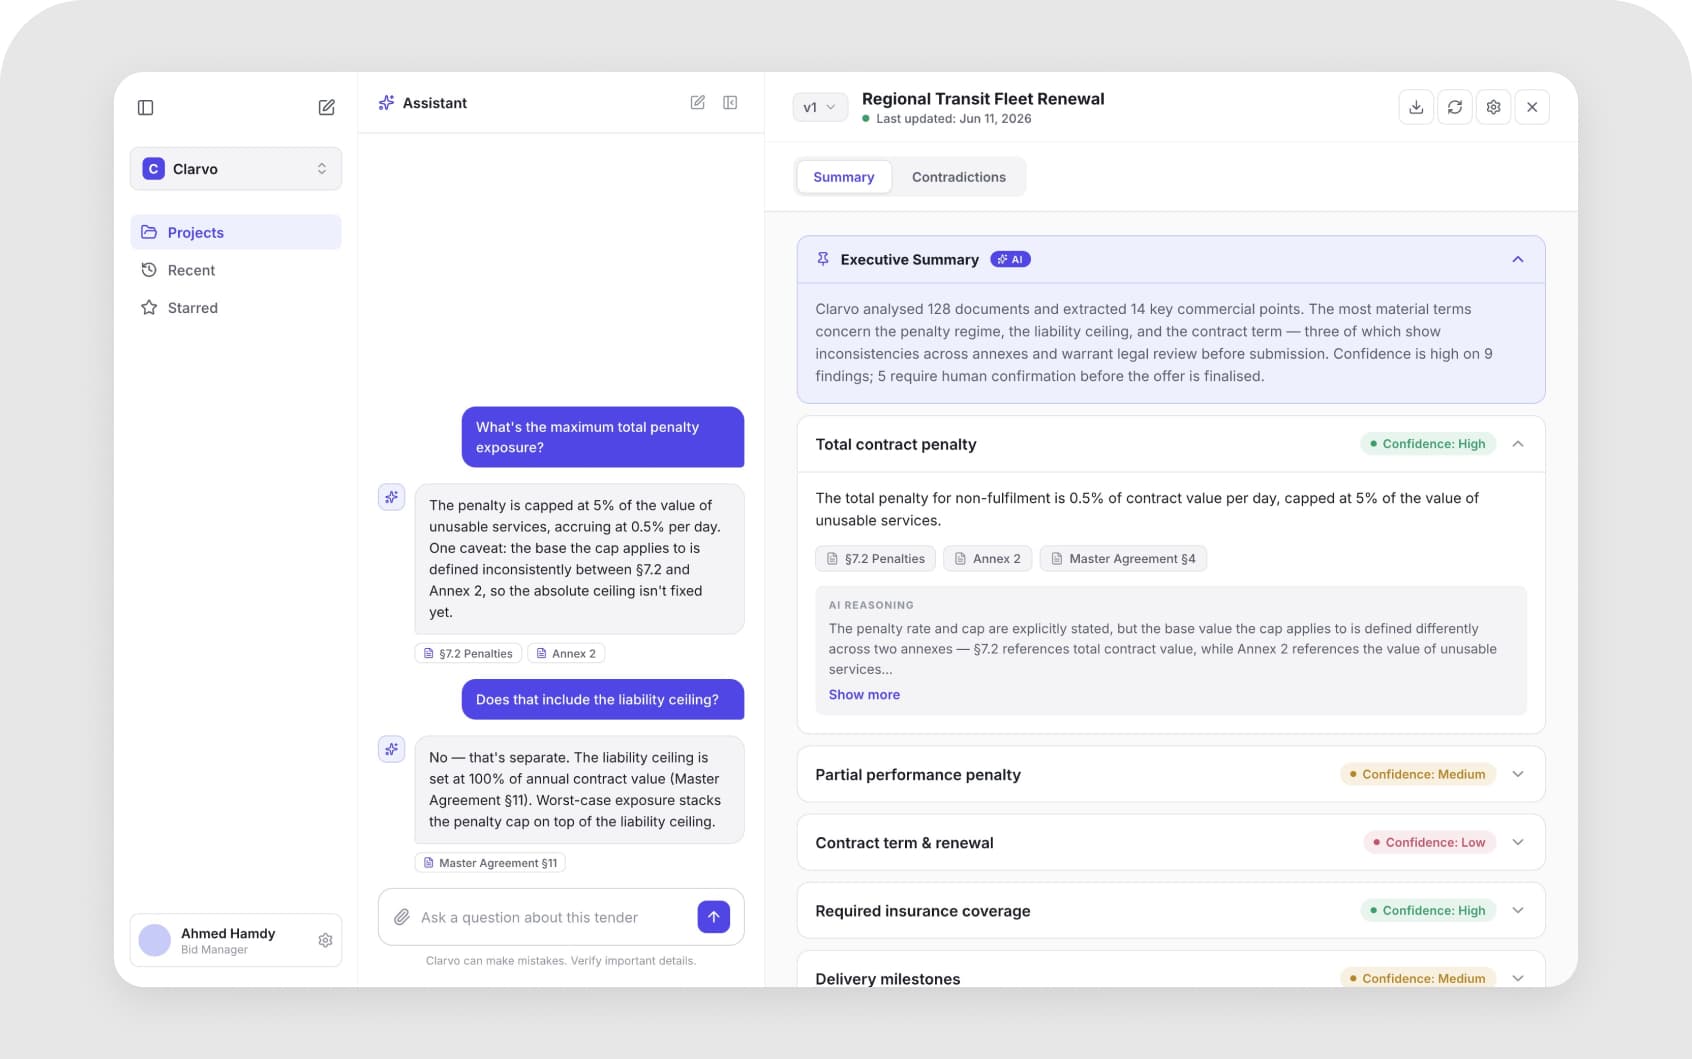Click Confidence: Medium badge on Partial performance penalty
Image resolution: width=1692 pixels, height=1059 pixels.
coord(1418,774)
